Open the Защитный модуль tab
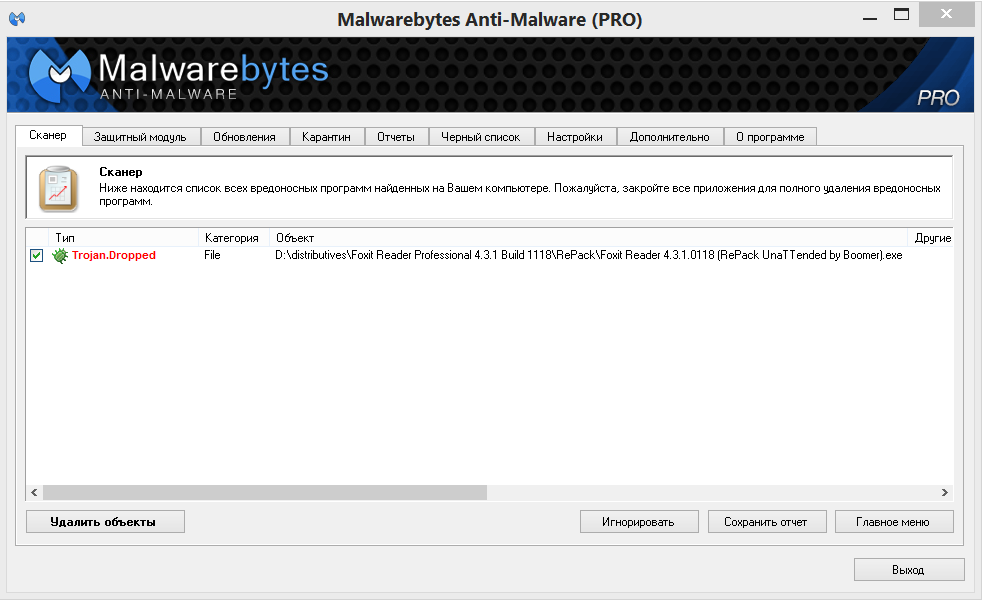 click(140, 137)
